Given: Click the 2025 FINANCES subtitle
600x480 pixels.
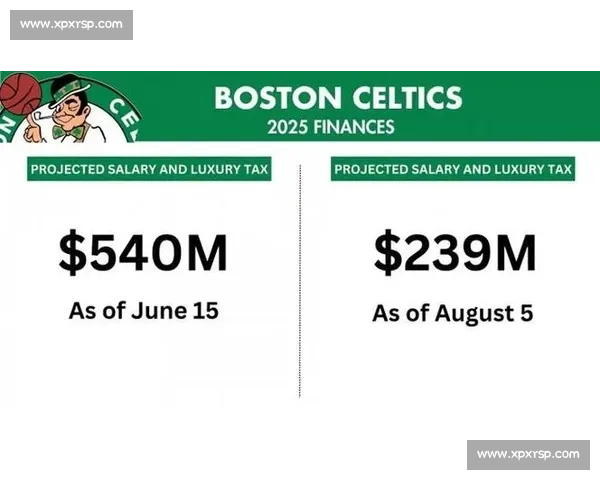Looking at the screenshot, I should coord(331,127).
